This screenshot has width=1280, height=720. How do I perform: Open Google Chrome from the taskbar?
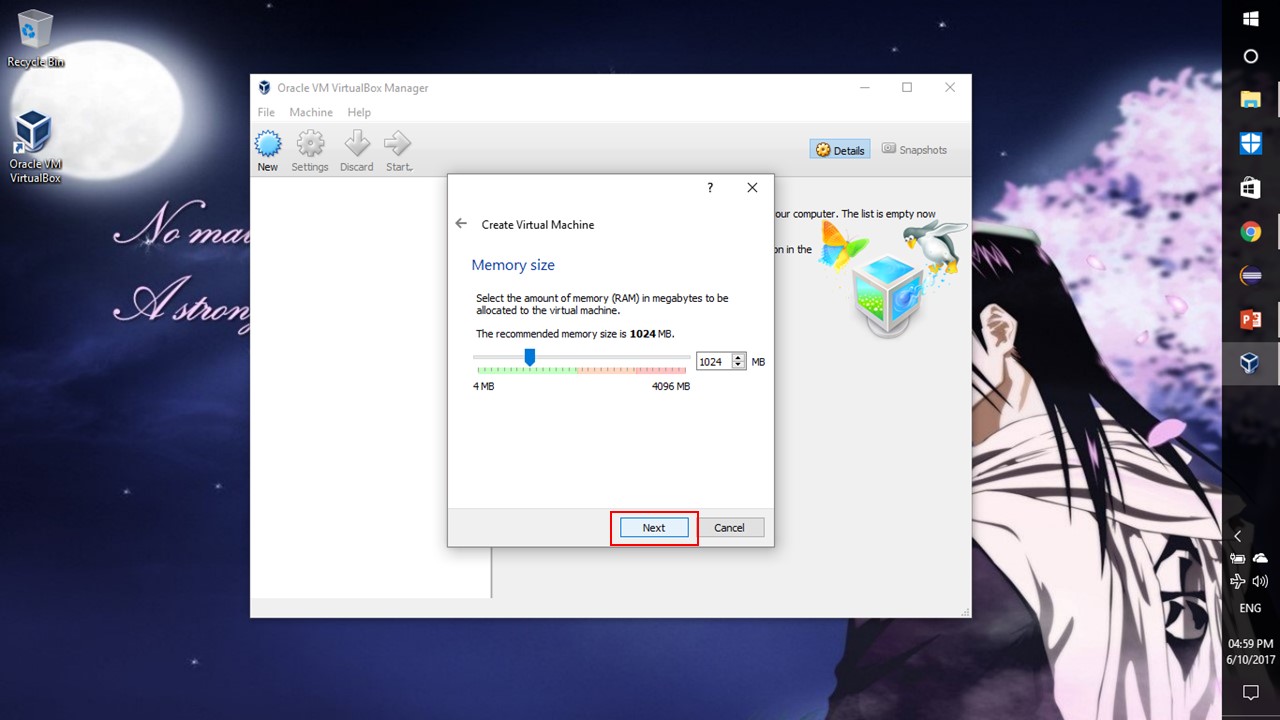click(x=1250, y=232)
